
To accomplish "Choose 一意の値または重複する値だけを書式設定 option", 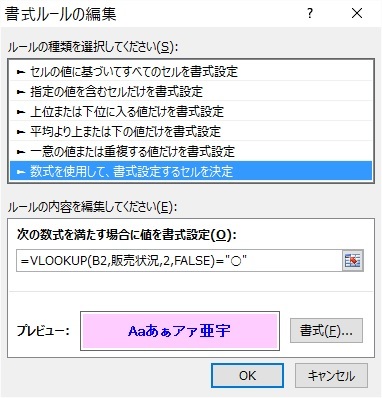I will pos(191,151).
